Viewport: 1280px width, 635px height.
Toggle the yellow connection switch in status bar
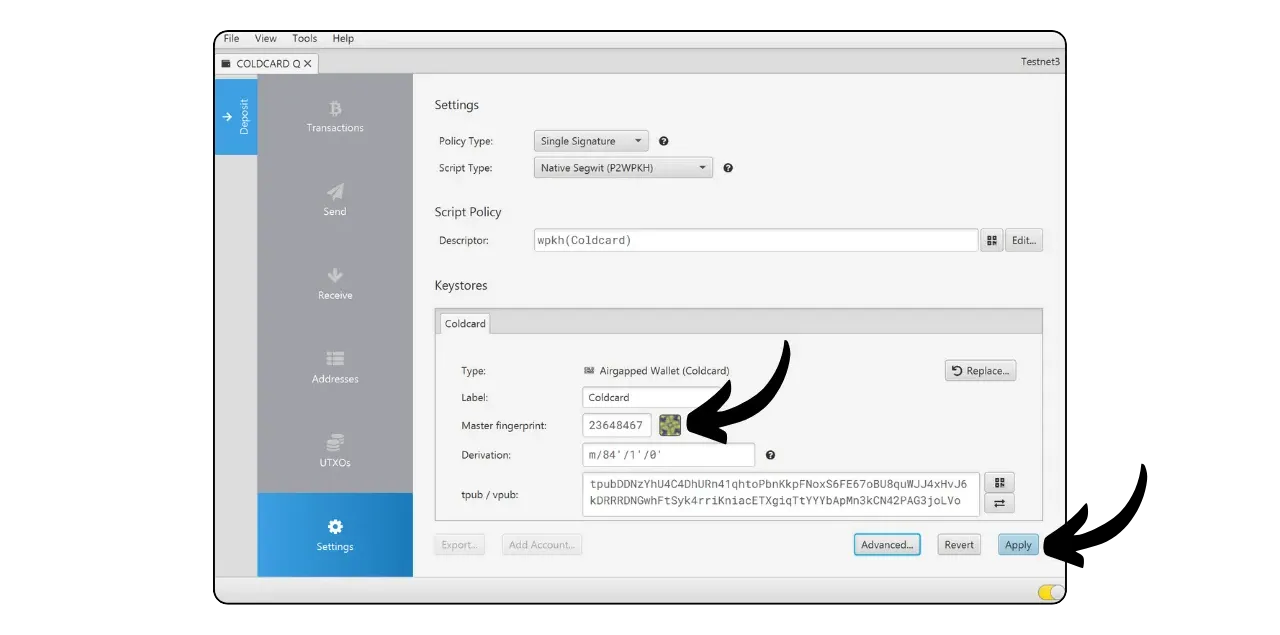tap(1050, 593)
